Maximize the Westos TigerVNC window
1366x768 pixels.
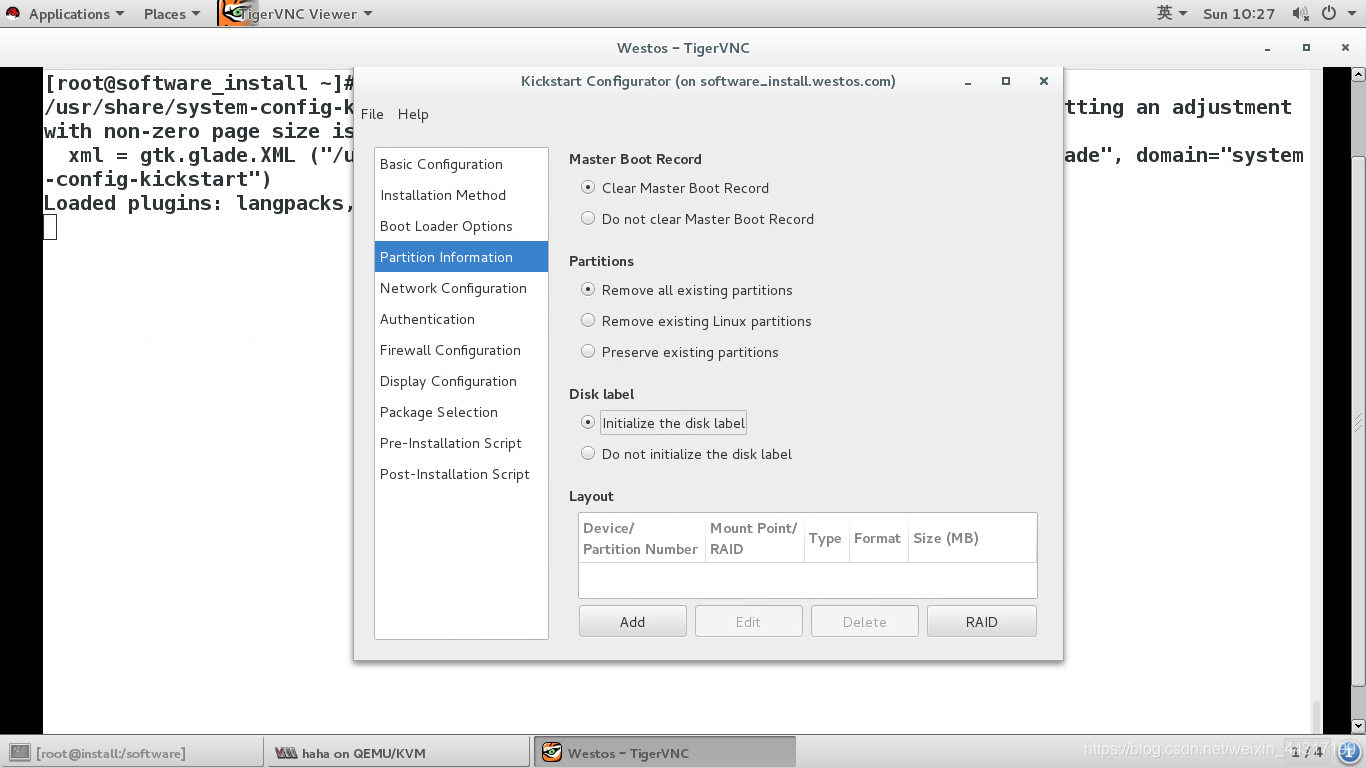(1306, 48)
